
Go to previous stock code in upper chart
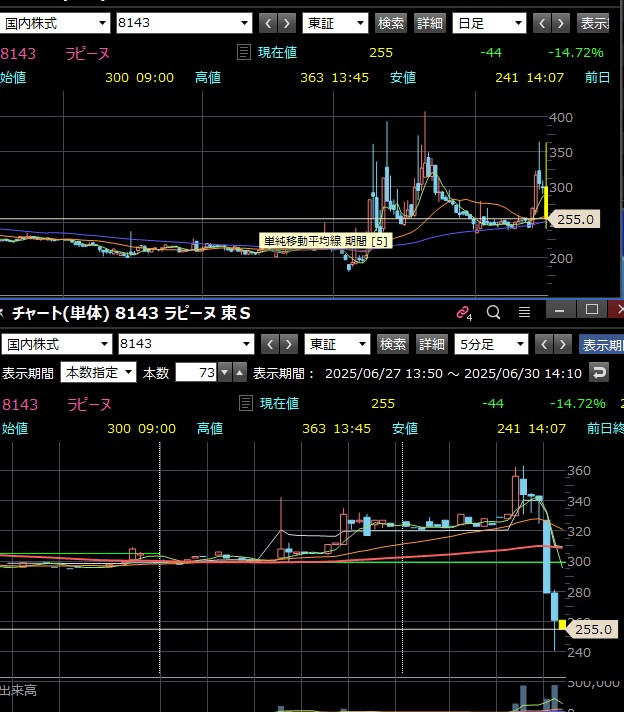pyautogui.click(x=268, y=23)
